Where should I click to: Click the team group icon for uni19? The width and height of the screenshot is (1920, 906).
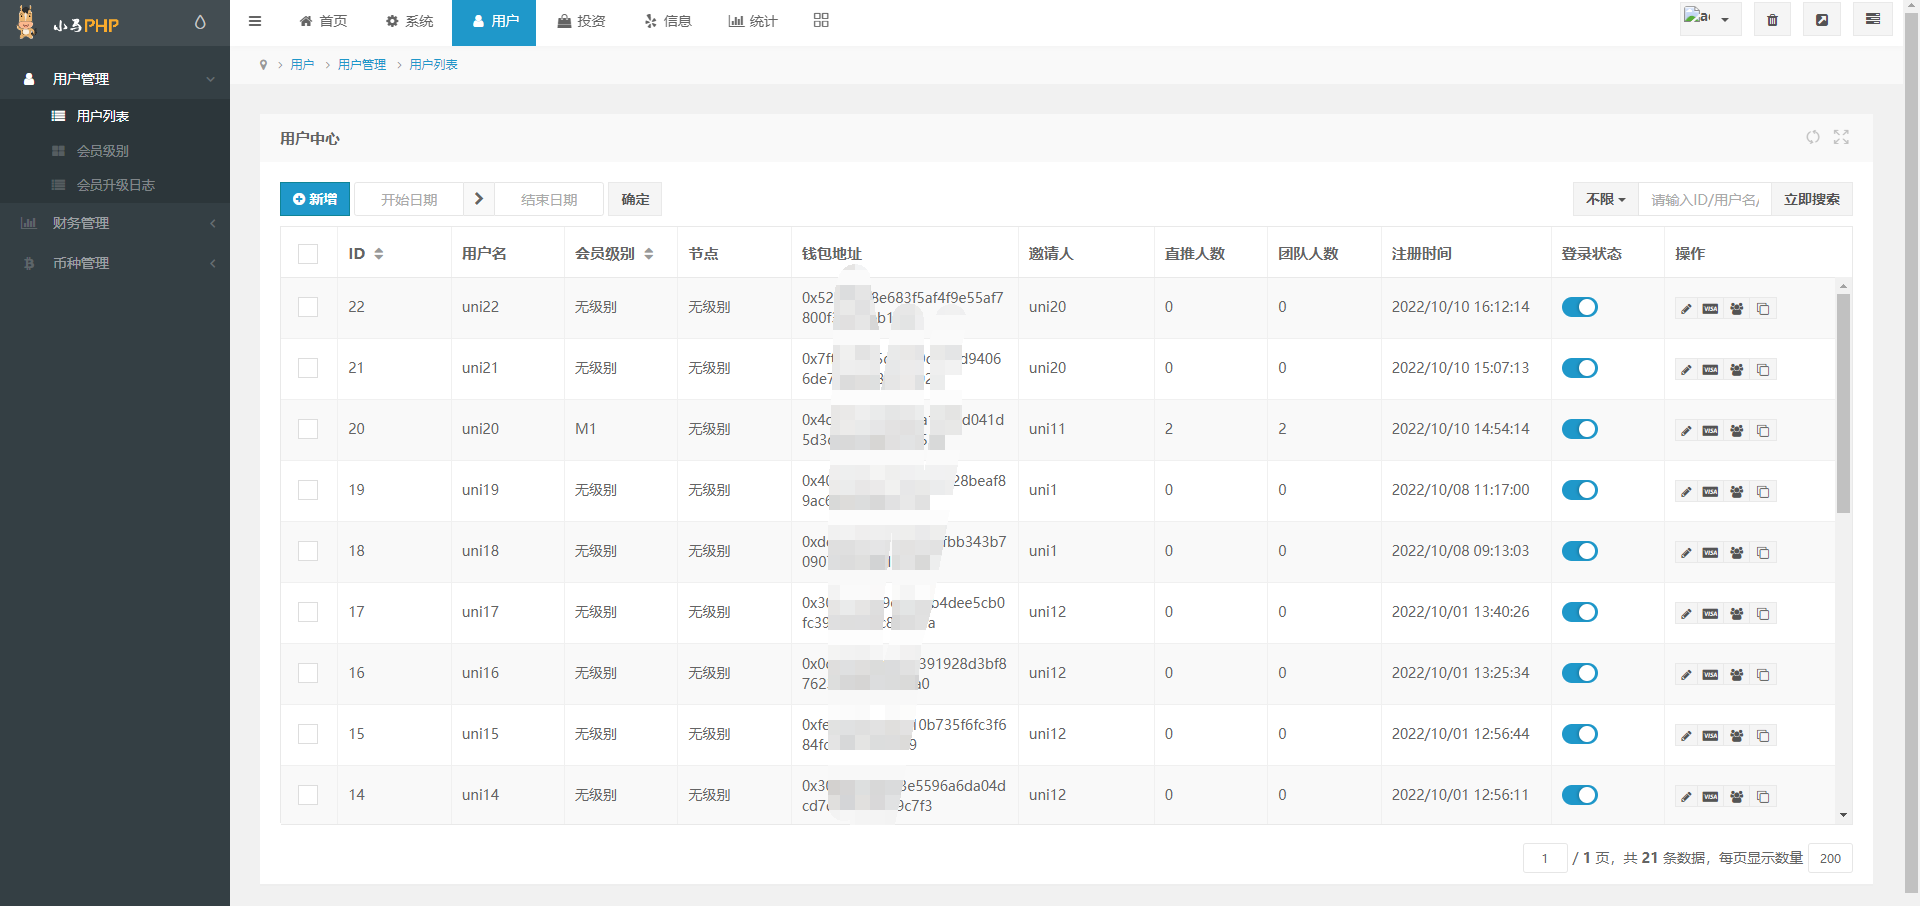pos(1737,492)
